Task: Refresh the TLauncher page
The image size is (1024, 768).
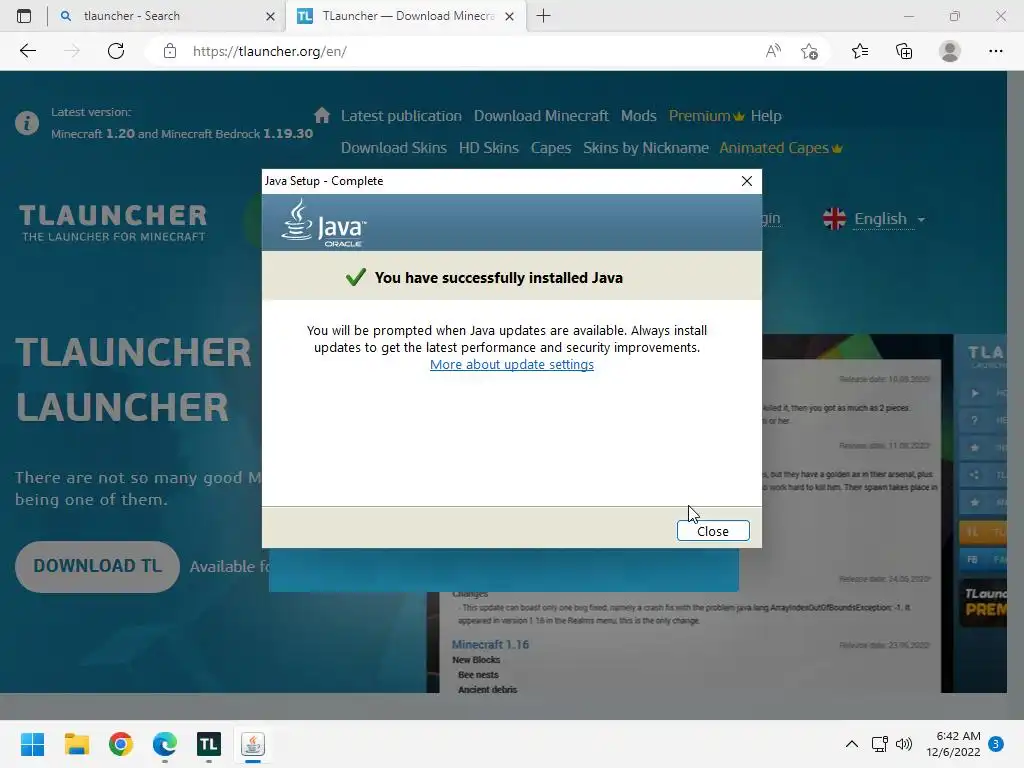Action: [116, 51]
